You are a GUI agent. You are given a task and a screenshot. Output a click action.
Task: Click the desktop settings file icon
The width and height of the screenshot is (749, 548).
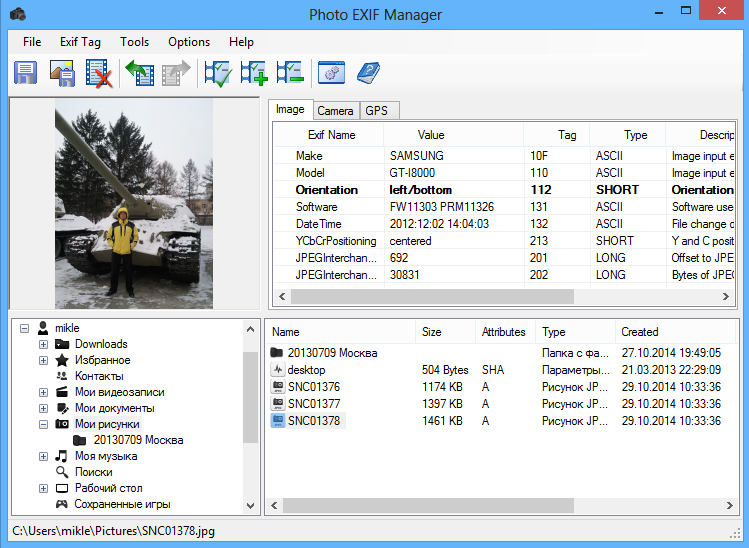pyautogui.click(x=278, y=370)
